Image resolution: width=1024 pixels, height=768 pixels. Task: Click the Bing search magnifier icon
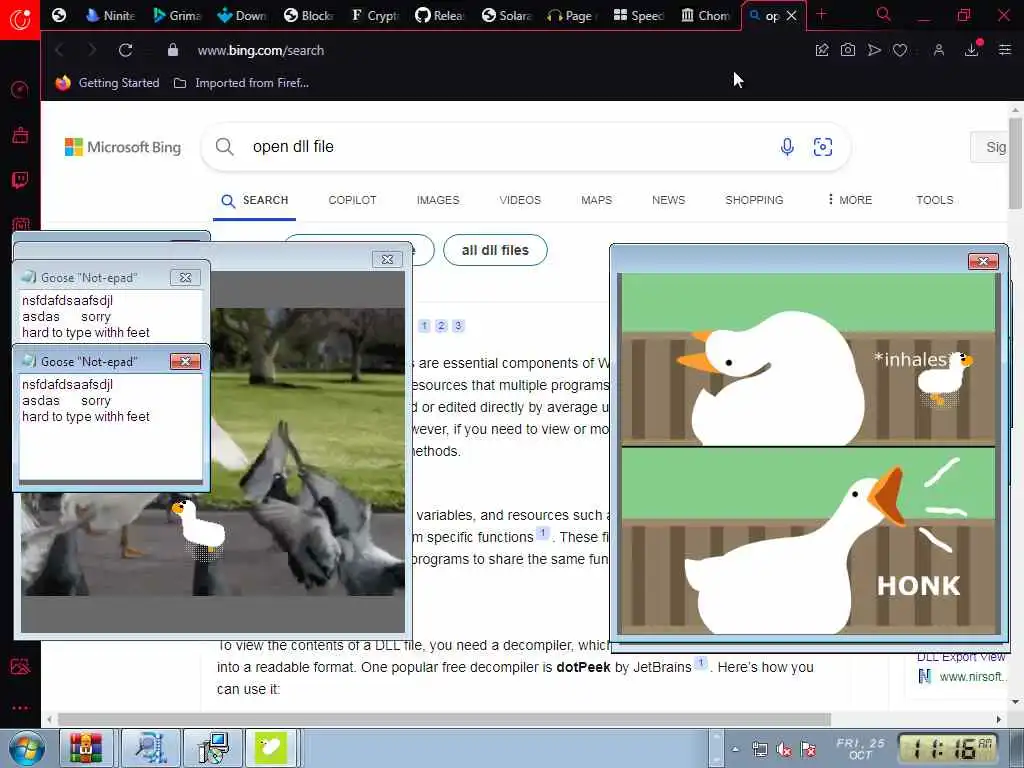(225, 147)
